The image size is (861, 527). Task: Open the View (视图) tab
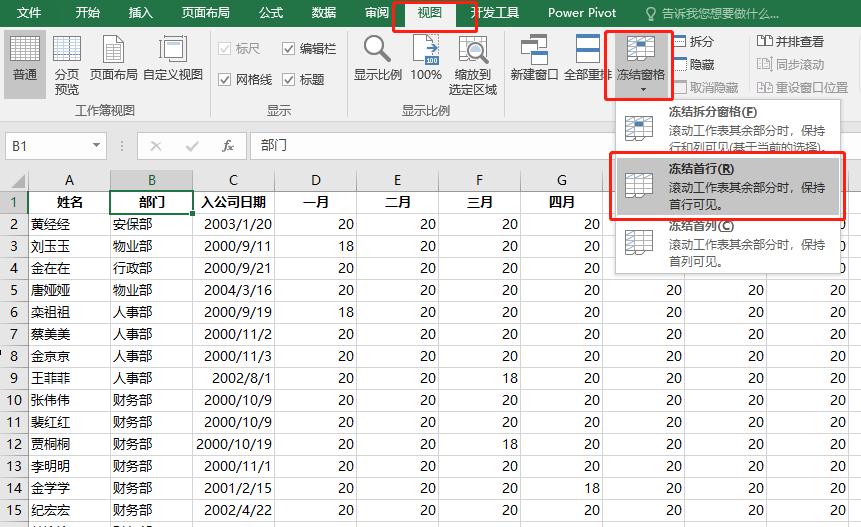click(429, 13)
